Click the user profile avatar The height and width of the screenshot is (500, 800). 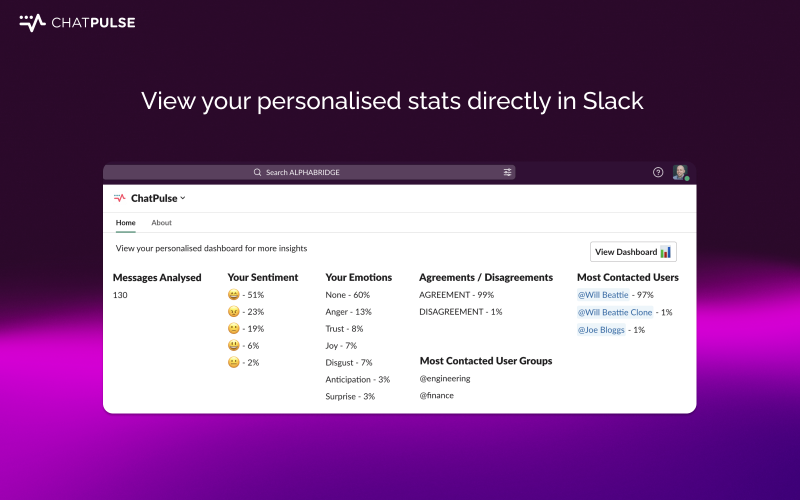click(680, 172)
